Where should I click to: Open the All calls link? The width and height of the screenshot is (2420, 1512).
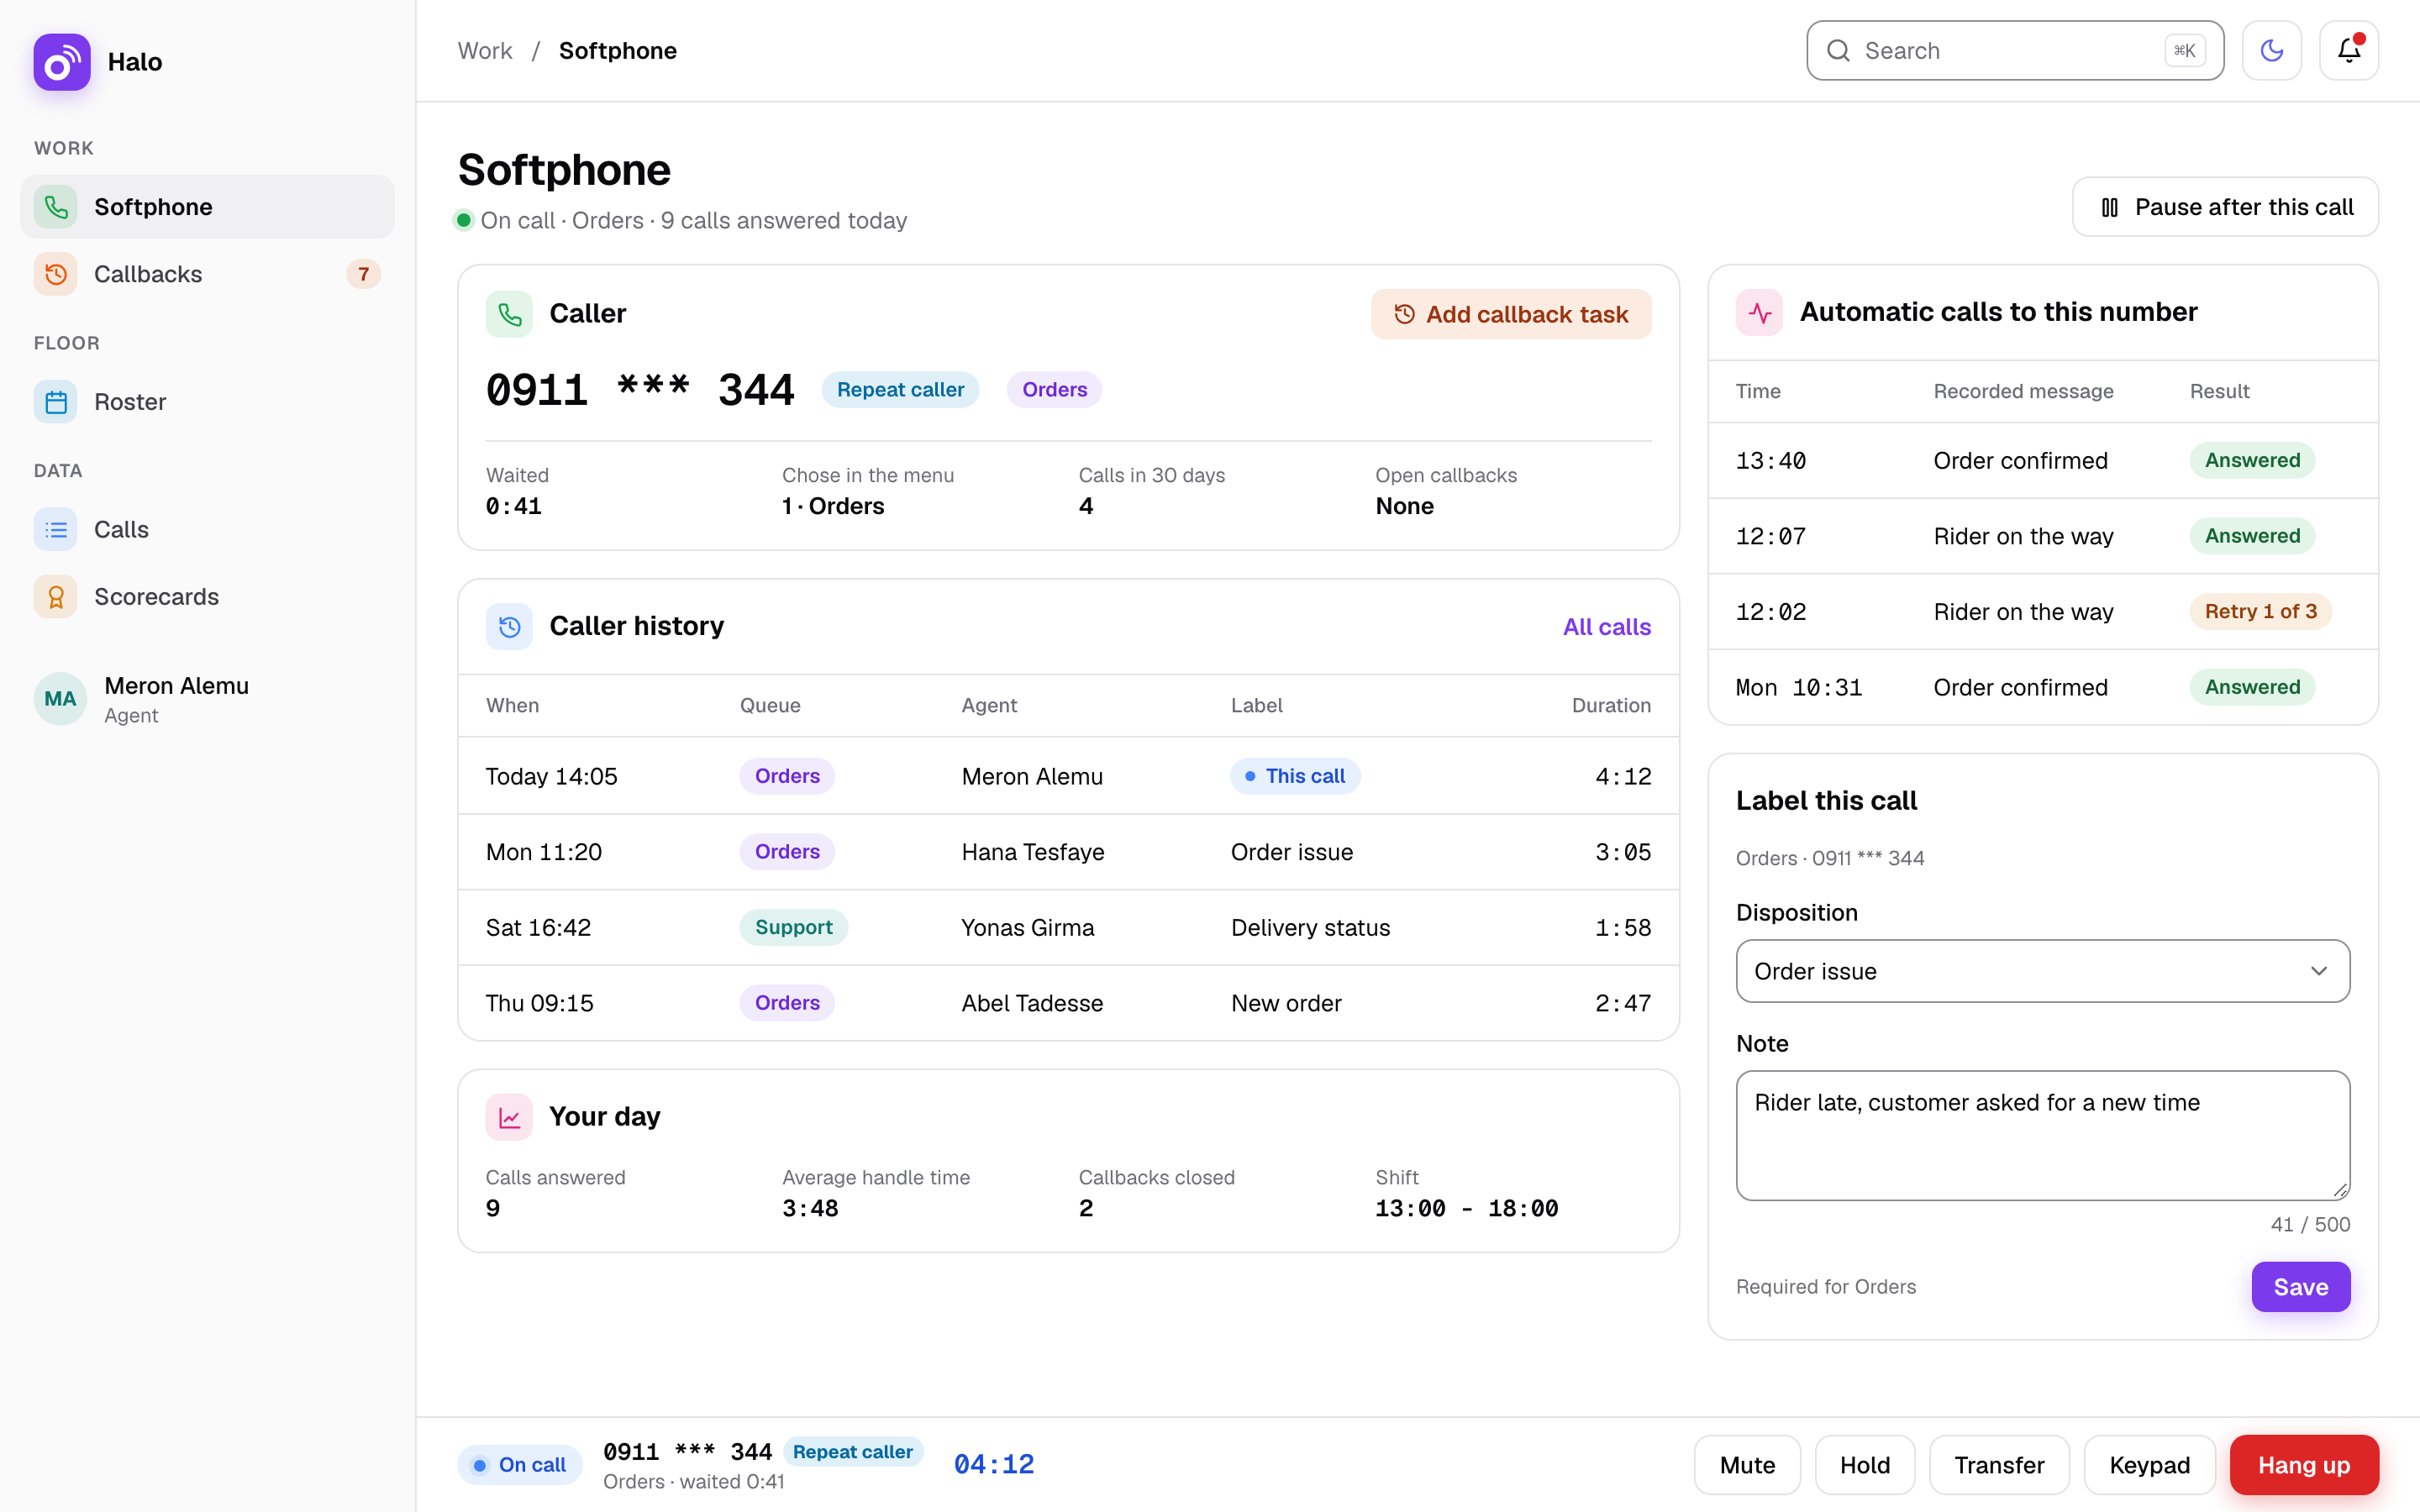1606,627
